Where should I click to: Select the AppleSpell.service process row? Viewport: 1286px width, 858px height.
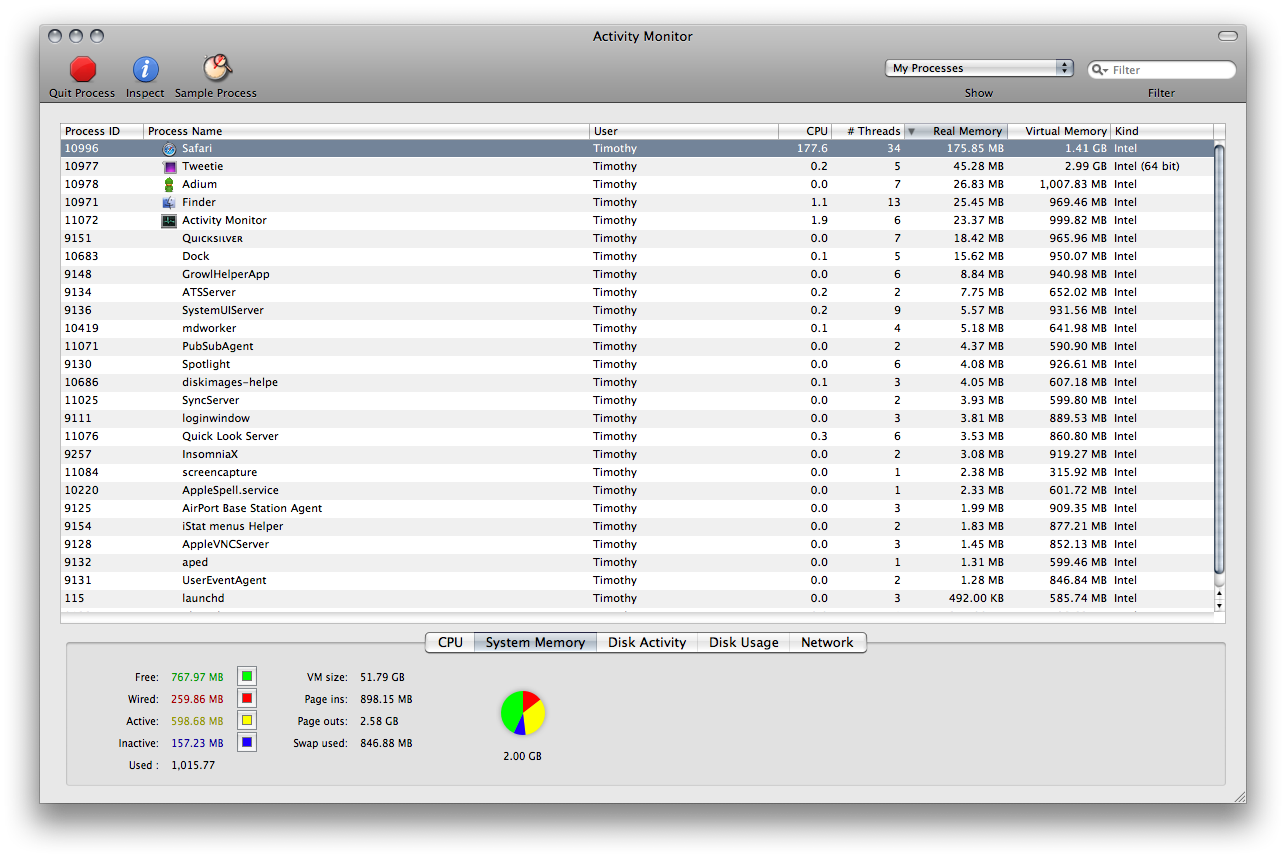(x=636, y=490)
